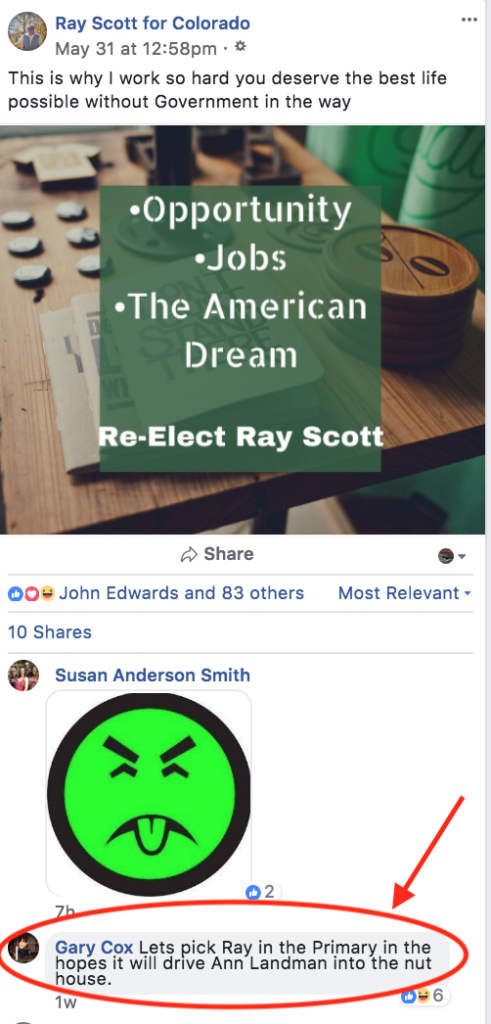The width and height of the screenshot is (491, 1024).
Task: Click the May 31 at 12:58pm timestamp
Action: pyautogui.click(x=136, y=48)
